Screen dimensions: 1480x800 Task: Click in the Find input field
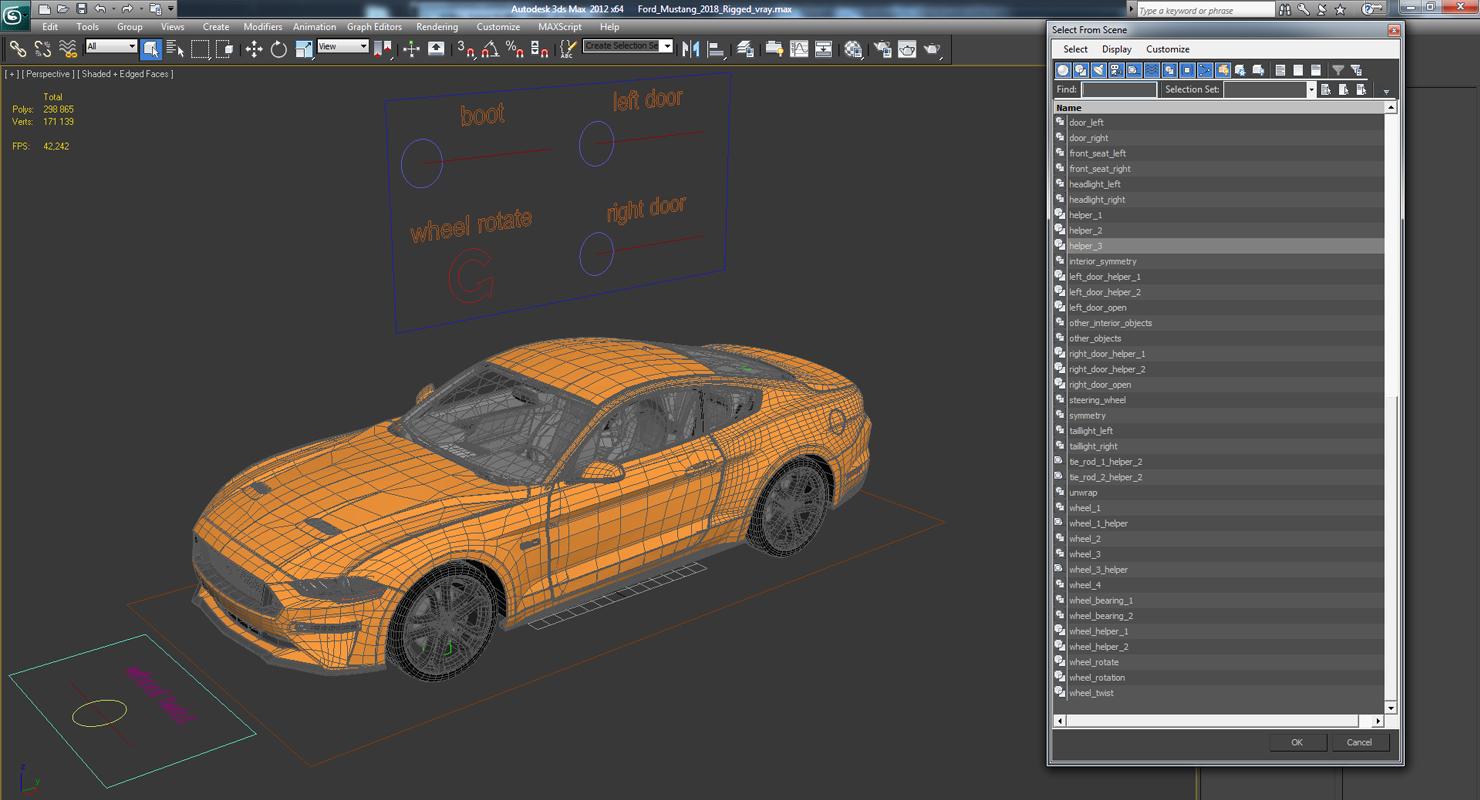tap(1119, 89)
